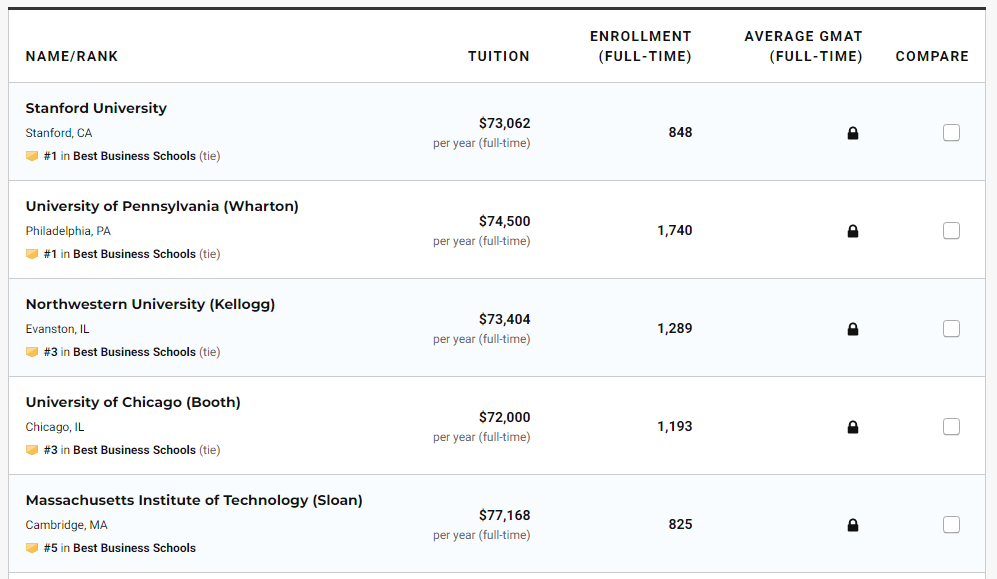Tick compare checkbox for Northwestern Kellogg
Viewport: 997px width, 579px height.
click(951, 329)
